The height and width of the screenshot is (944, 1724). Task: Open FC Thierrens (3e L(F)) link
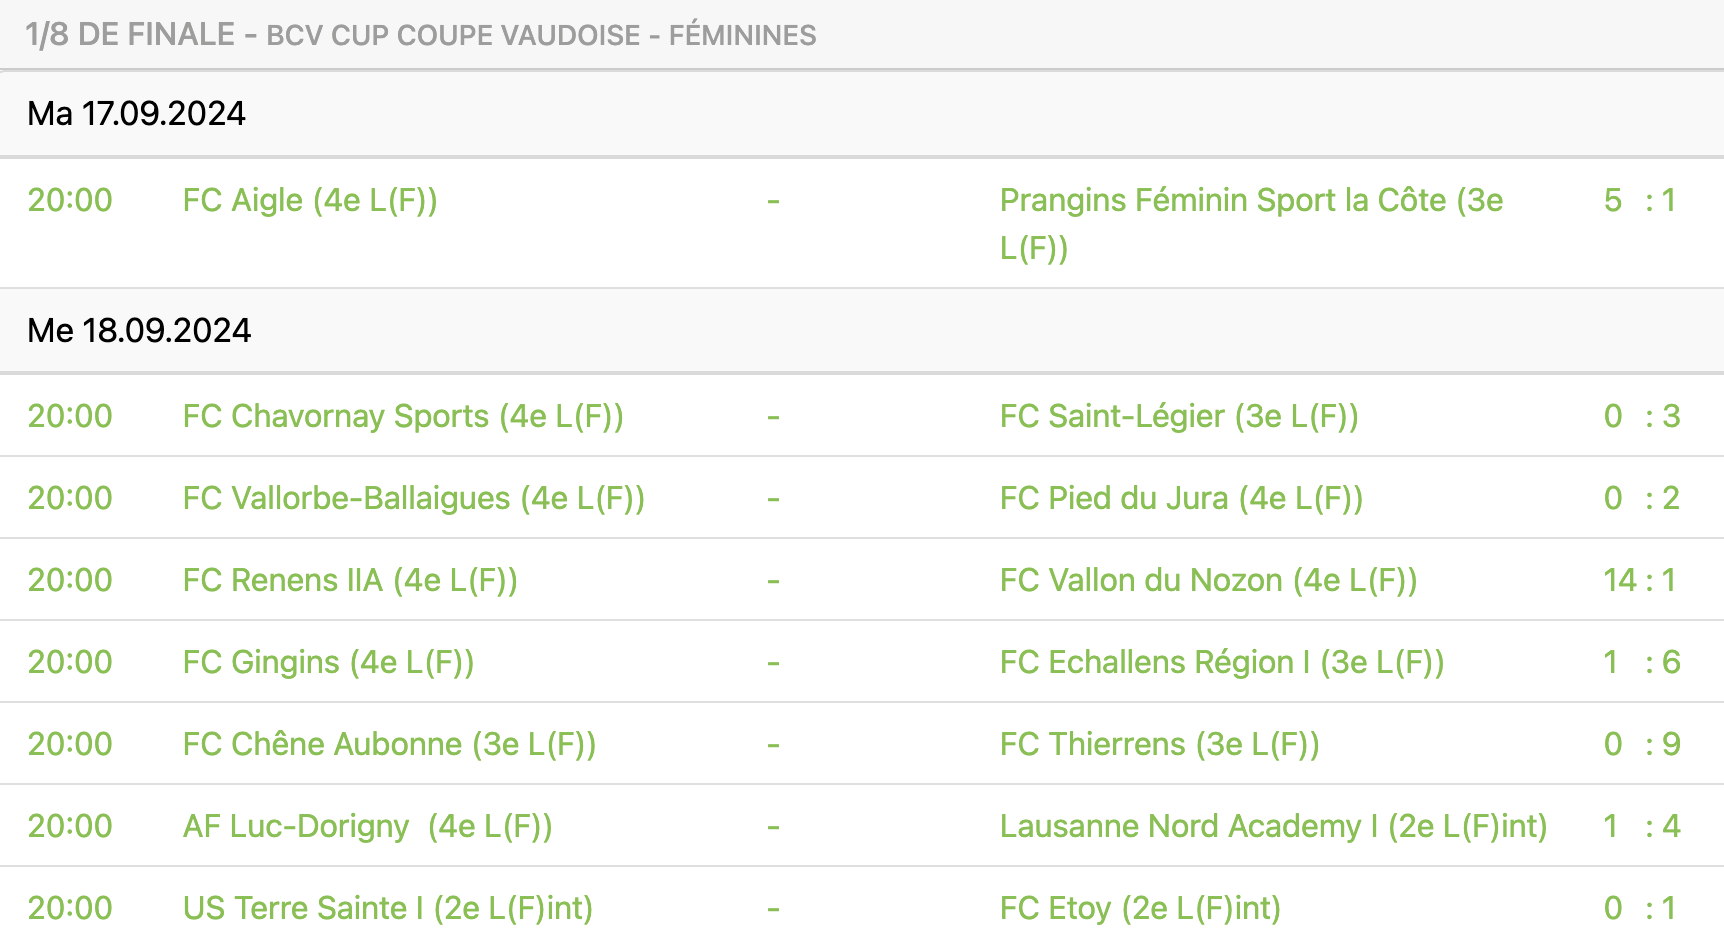pyautogui.click(x=1160, y=744)
